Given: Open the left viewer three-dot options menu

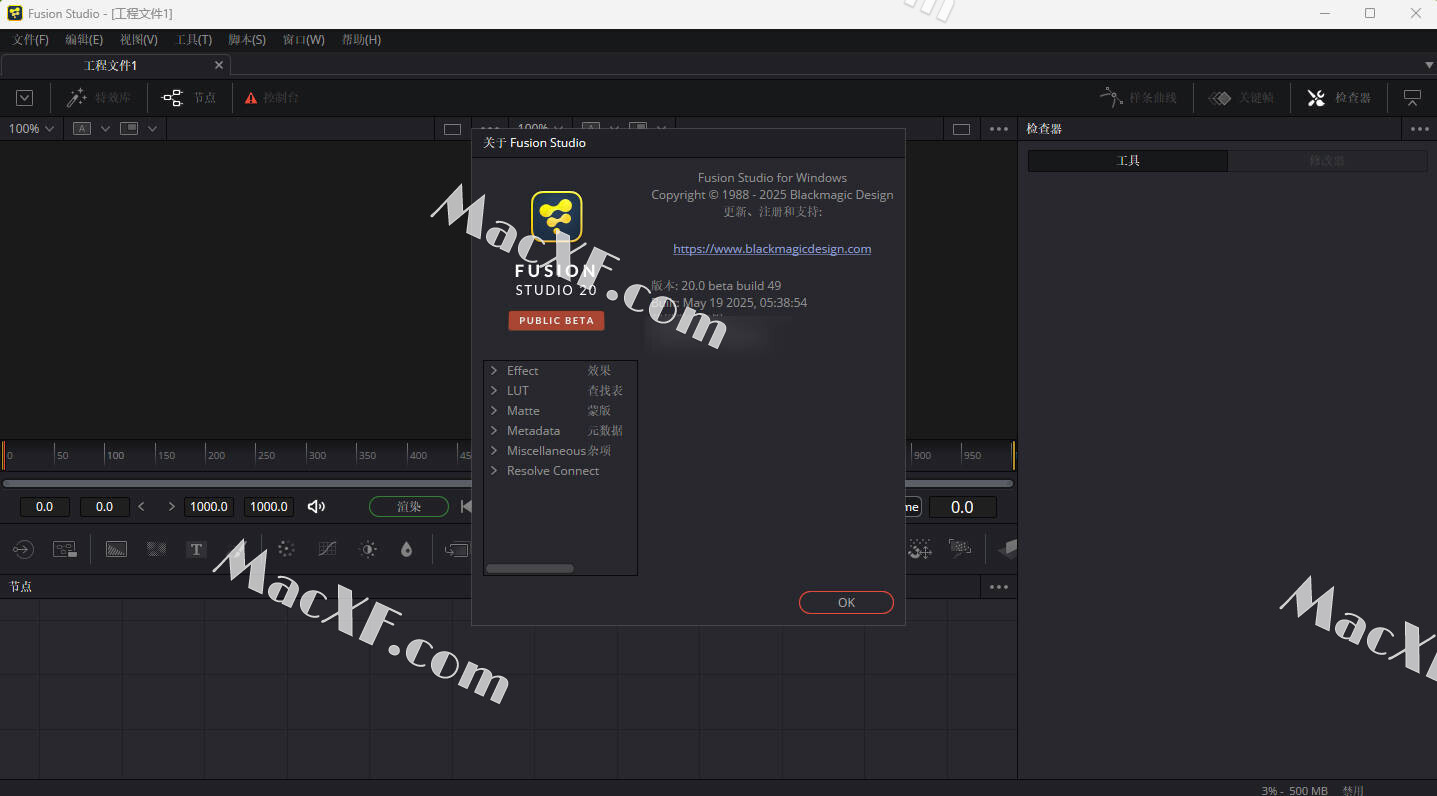Looking at the screenshot, I should [x=489, y=129].
